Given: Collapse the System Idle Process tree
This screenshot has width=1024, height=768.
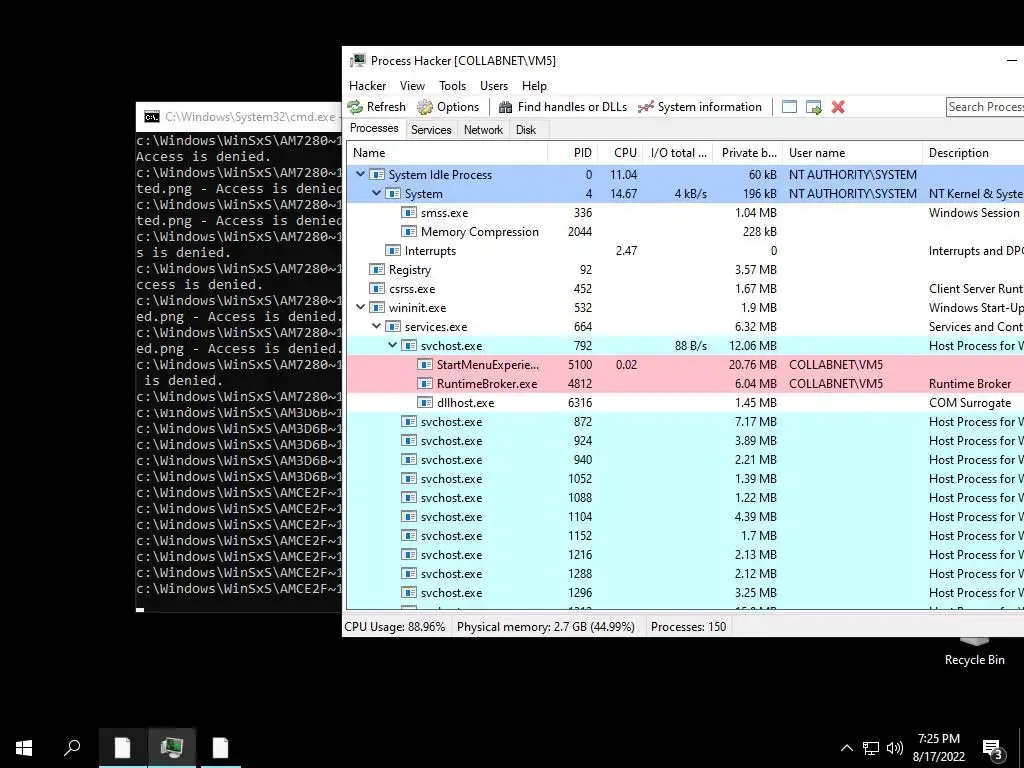Looking at the screenshot, I should (360, 174).
